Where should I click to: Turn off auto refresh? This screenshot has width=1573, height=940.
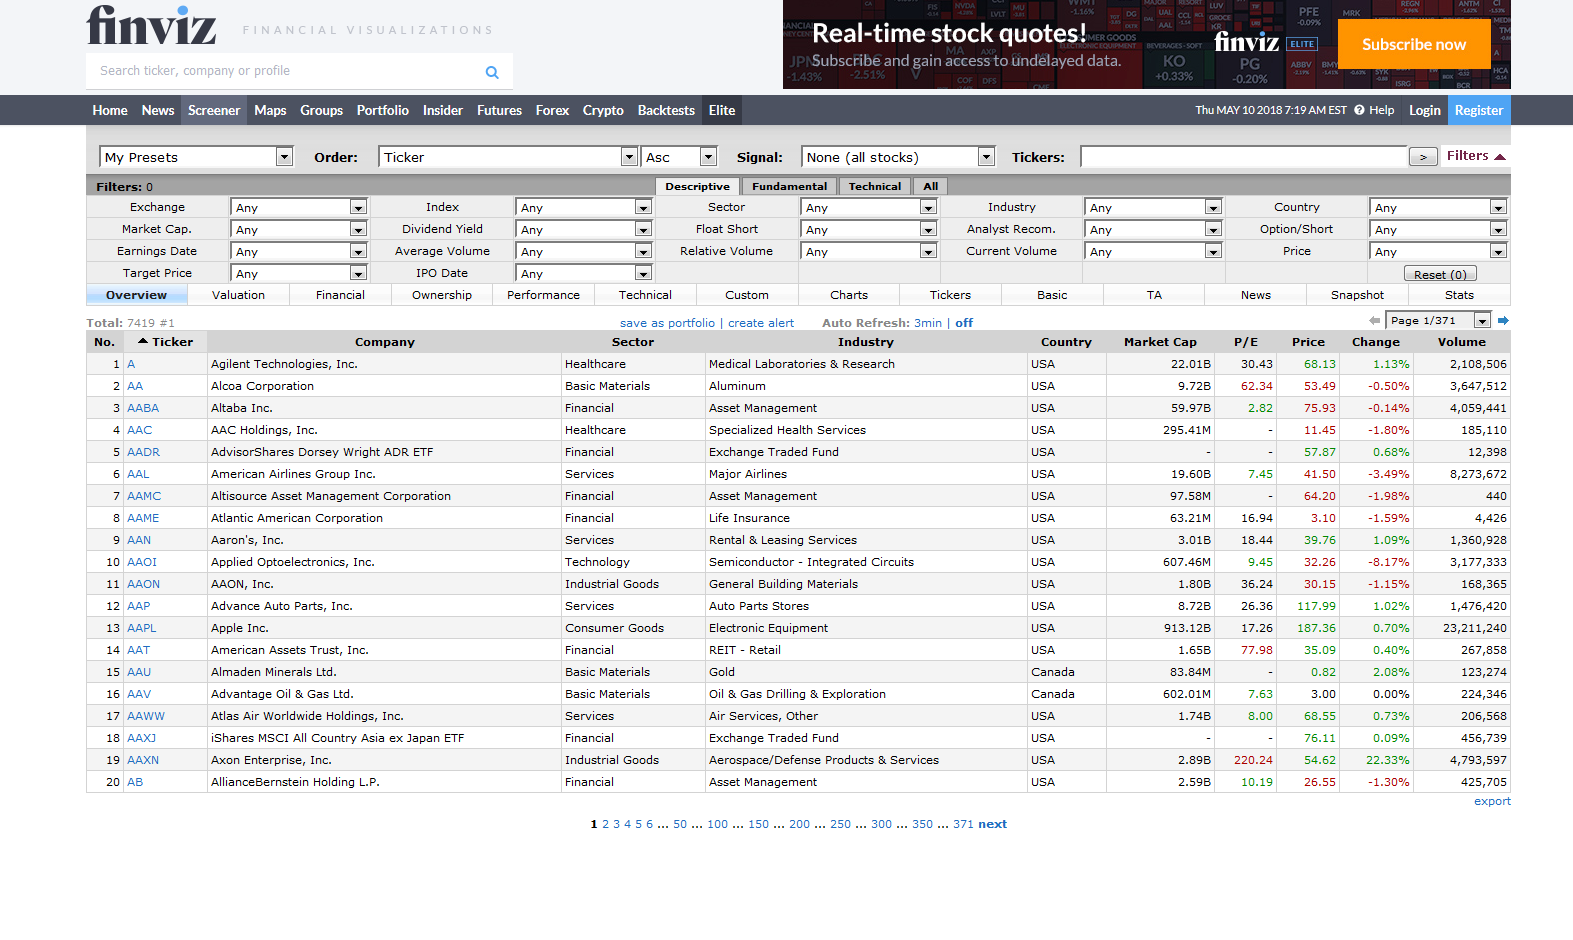point(964,323)
